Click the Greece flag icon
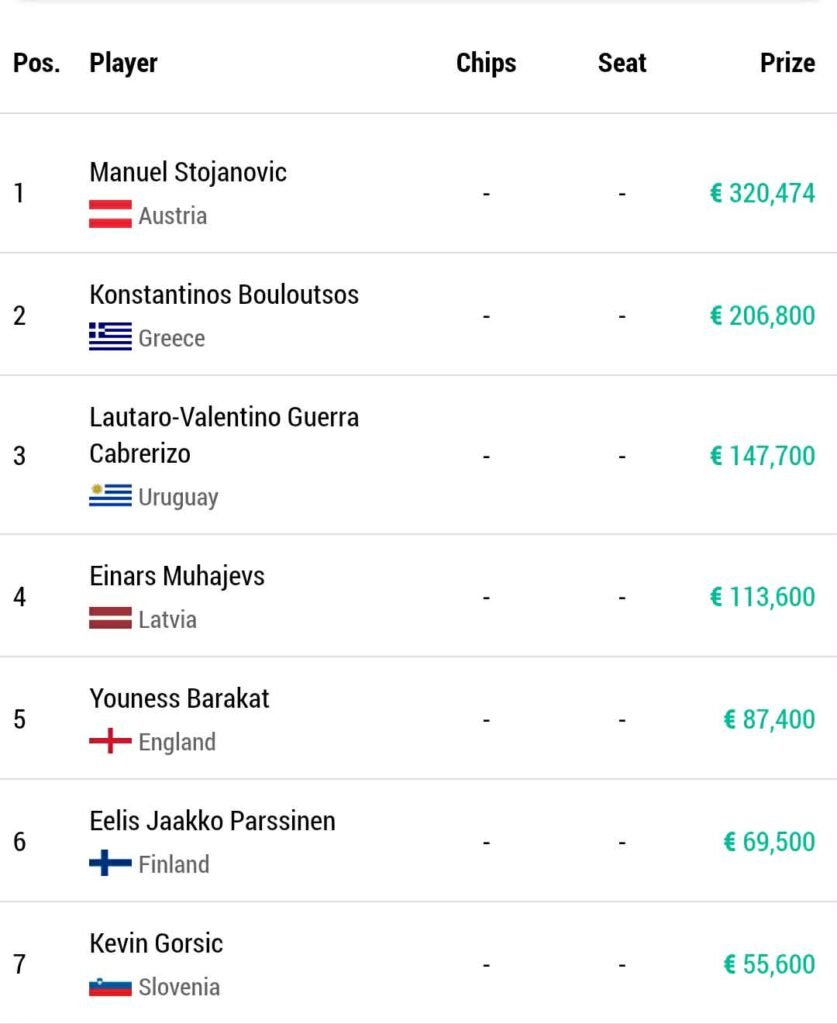This screenshot has height=1024, width=837. [x=110, y=337]
